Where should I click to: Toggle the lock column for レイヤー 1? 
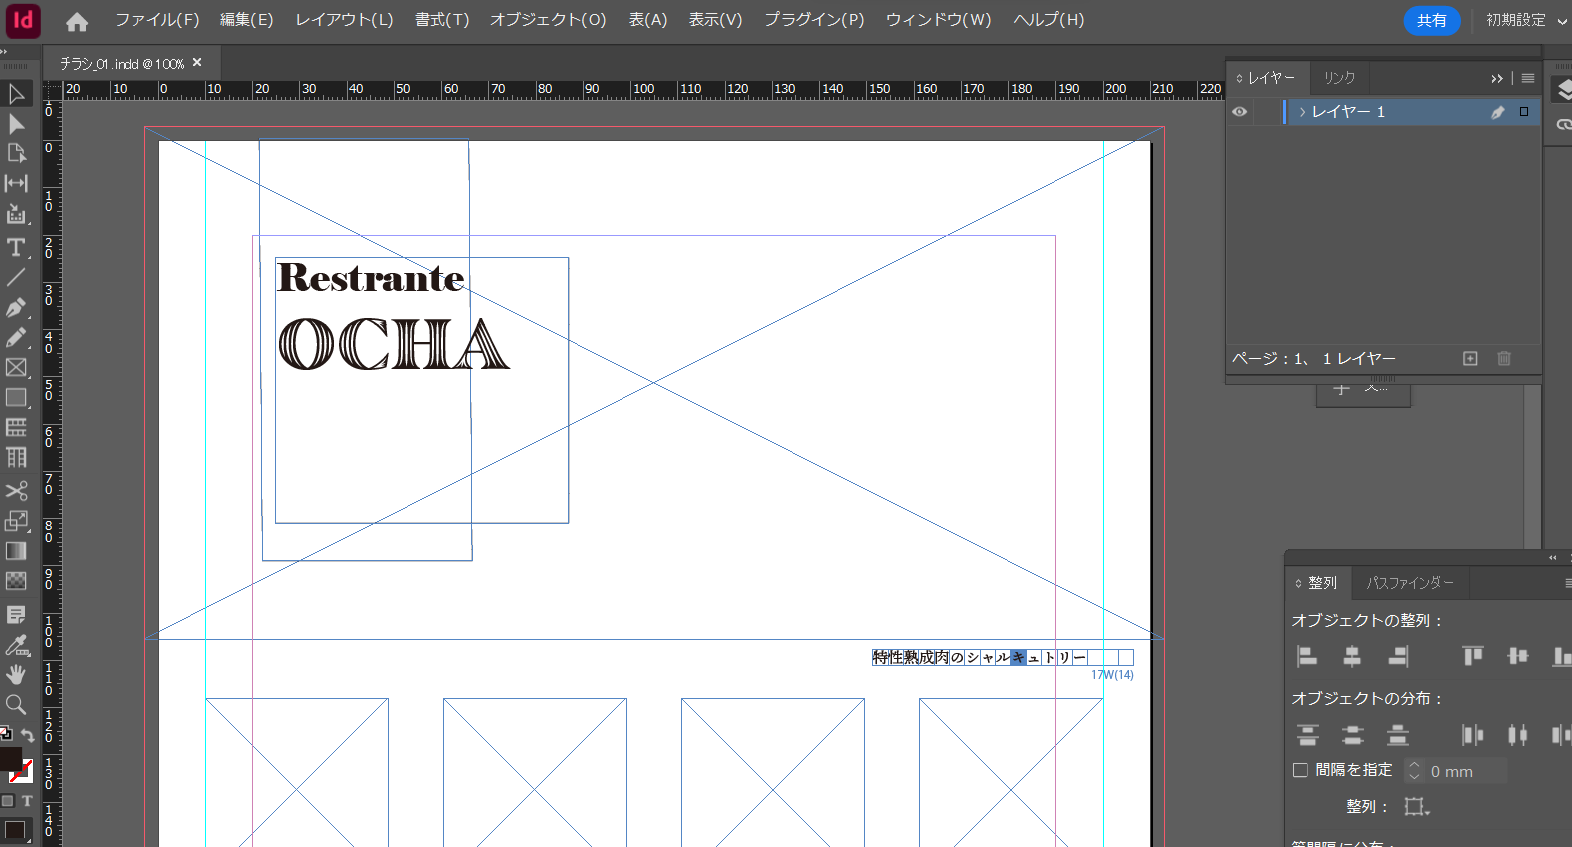[x=1267, y=112]
